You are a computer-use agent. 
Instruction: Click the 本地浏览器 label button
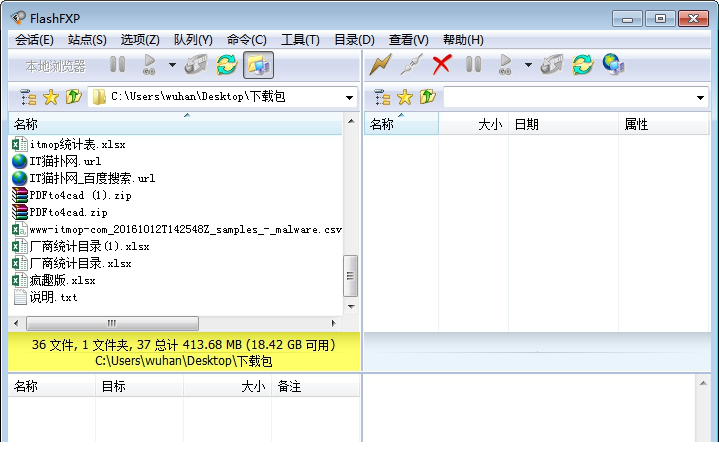click(55, 66)
